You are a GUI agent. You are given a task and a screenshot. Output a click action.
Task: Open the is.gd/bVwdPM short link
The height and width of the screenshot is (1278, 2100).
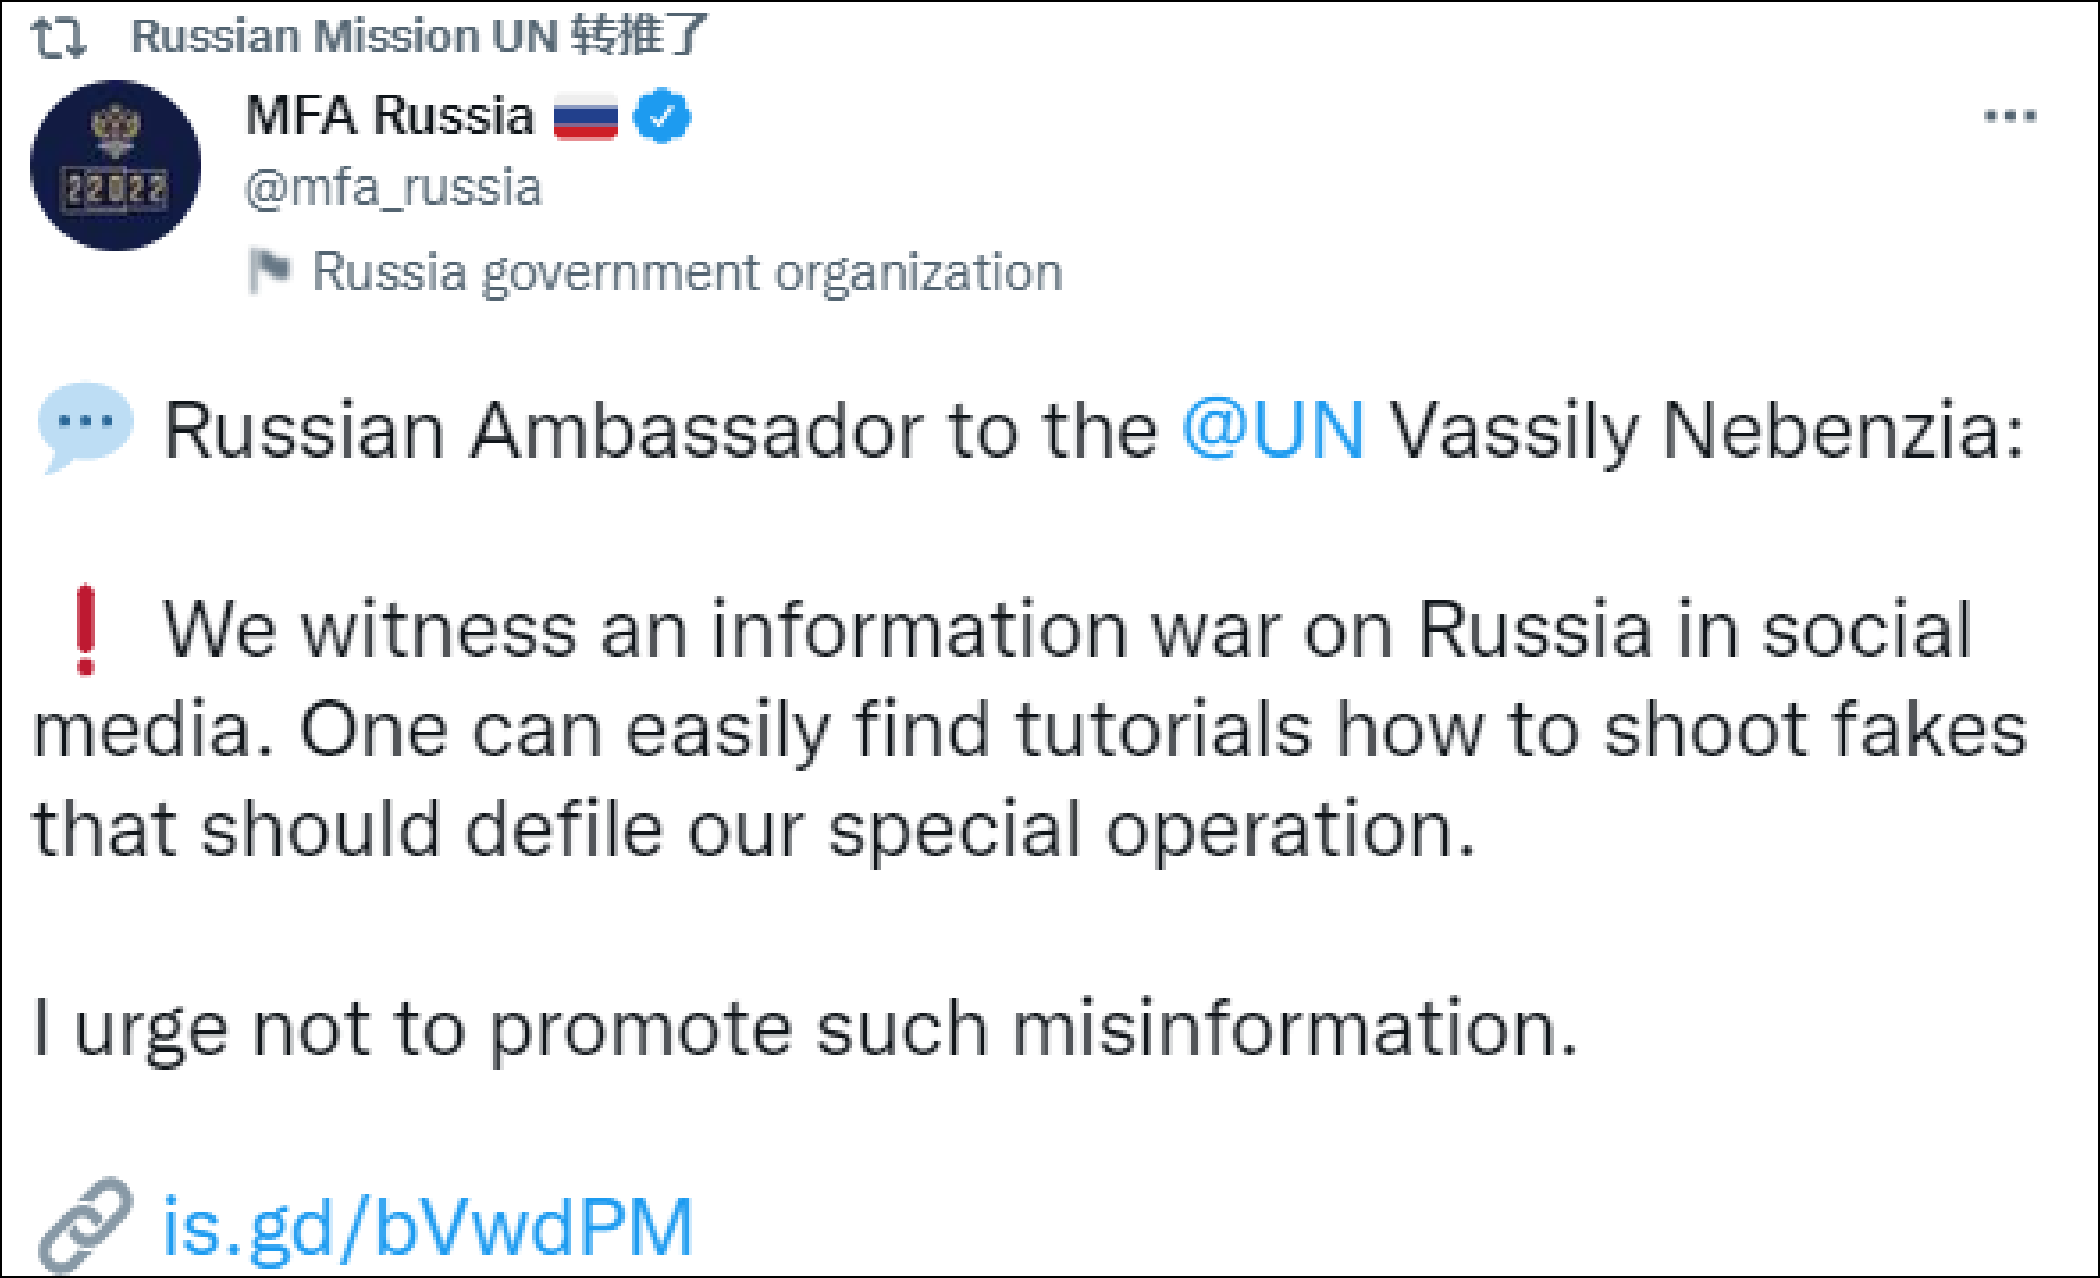[x=427, y=1227]
